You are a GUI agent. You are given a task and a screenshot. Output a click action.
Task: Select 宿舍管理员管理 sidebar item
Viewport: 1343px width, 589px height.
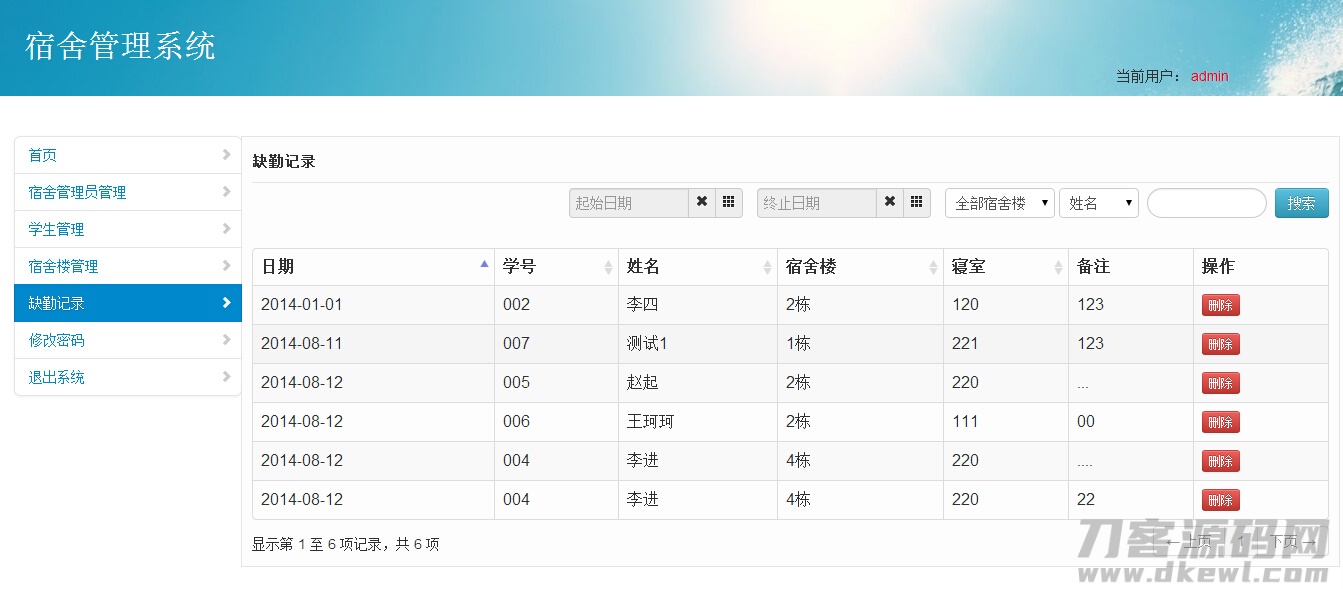tap(128, 192)
